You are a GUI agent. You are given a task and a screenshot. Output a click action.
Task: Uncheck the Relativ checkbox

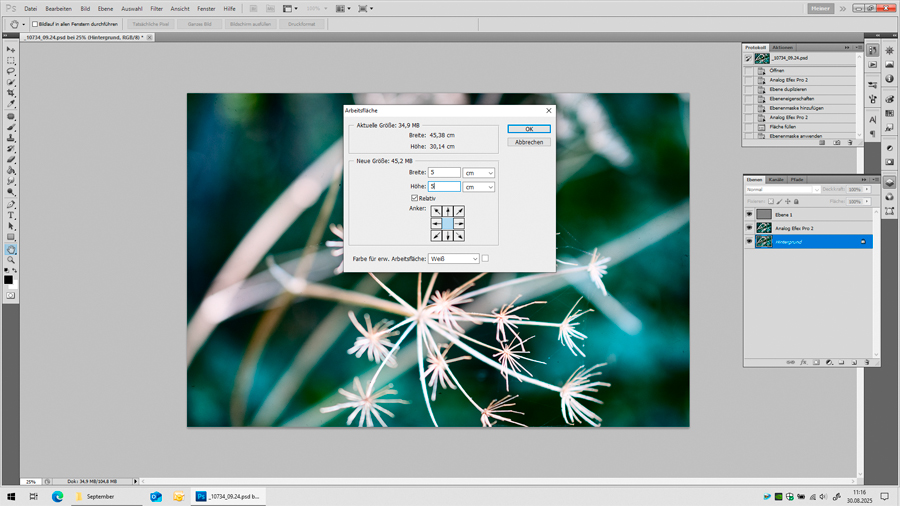[x=415, y=198]
